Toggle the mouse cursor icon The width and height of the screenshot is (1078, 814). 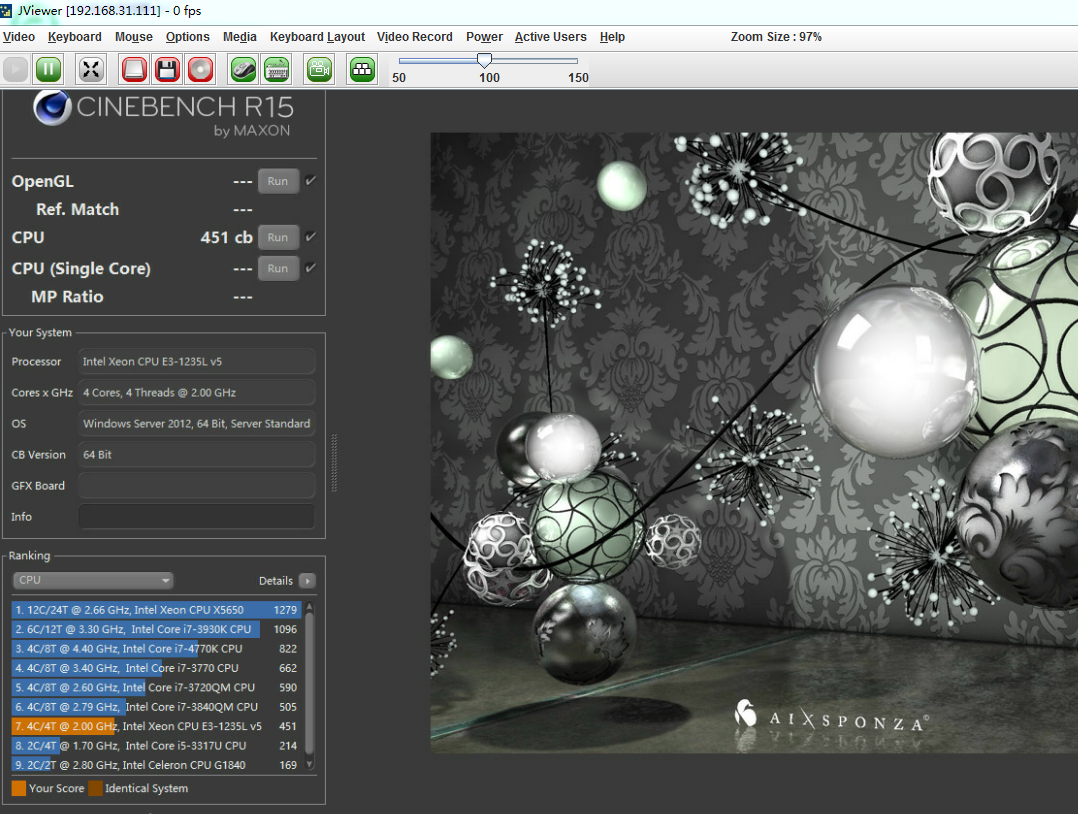[243, 69]
